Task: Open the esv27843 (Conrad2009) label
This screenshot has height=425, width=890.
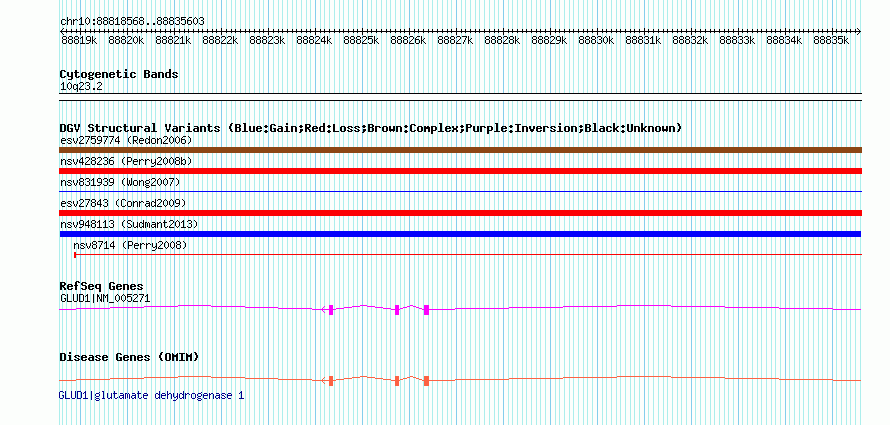Action: point(123,203)
